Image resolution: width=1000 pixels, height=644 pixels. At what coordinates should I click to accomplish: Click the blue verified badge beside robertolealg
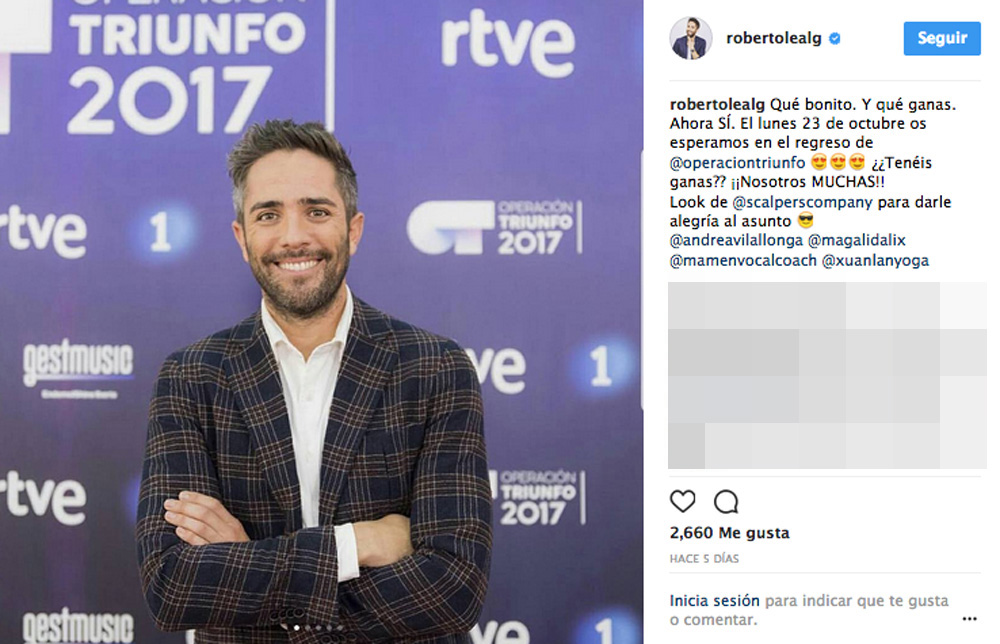coord(834,39)
